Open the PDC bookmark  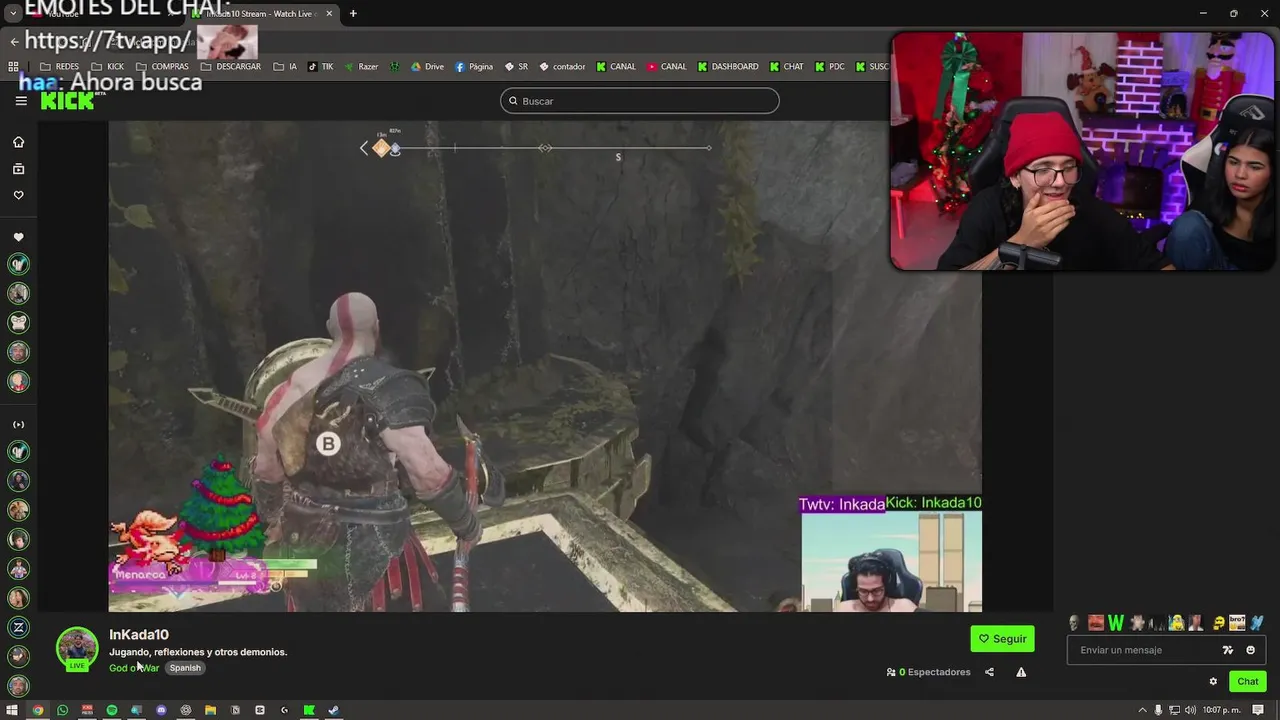pyautogui.click(x=830, y=67)
